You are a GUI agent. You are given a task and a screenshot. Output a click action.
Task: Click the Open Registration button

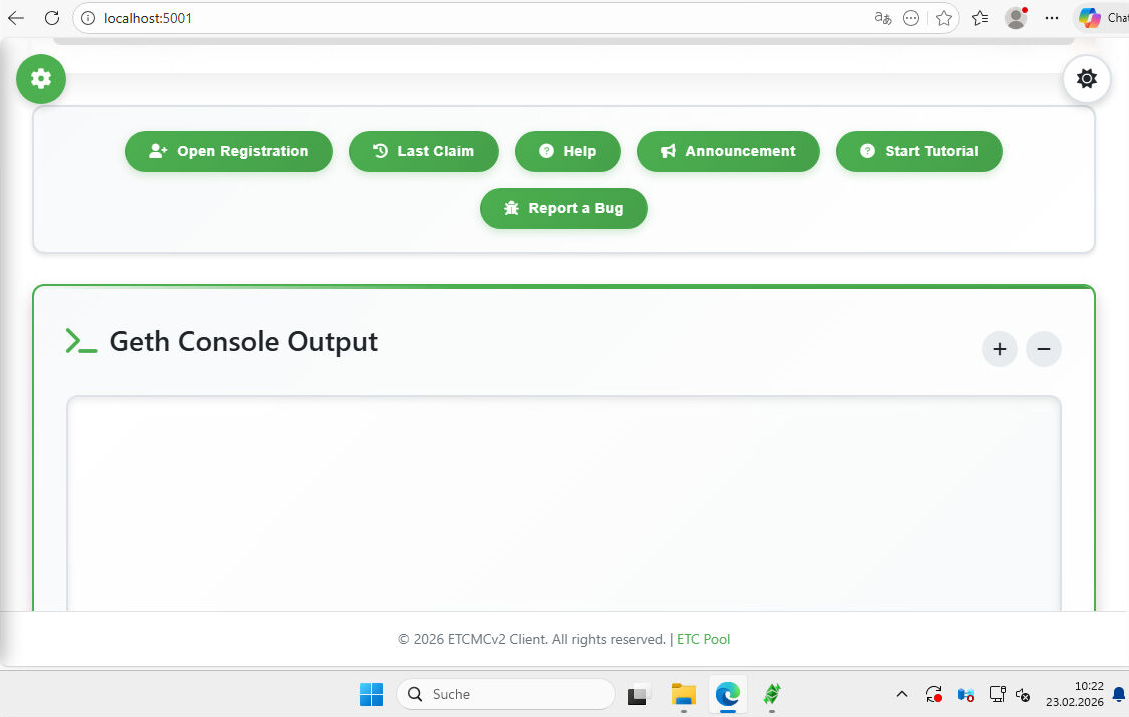point(228,151)
